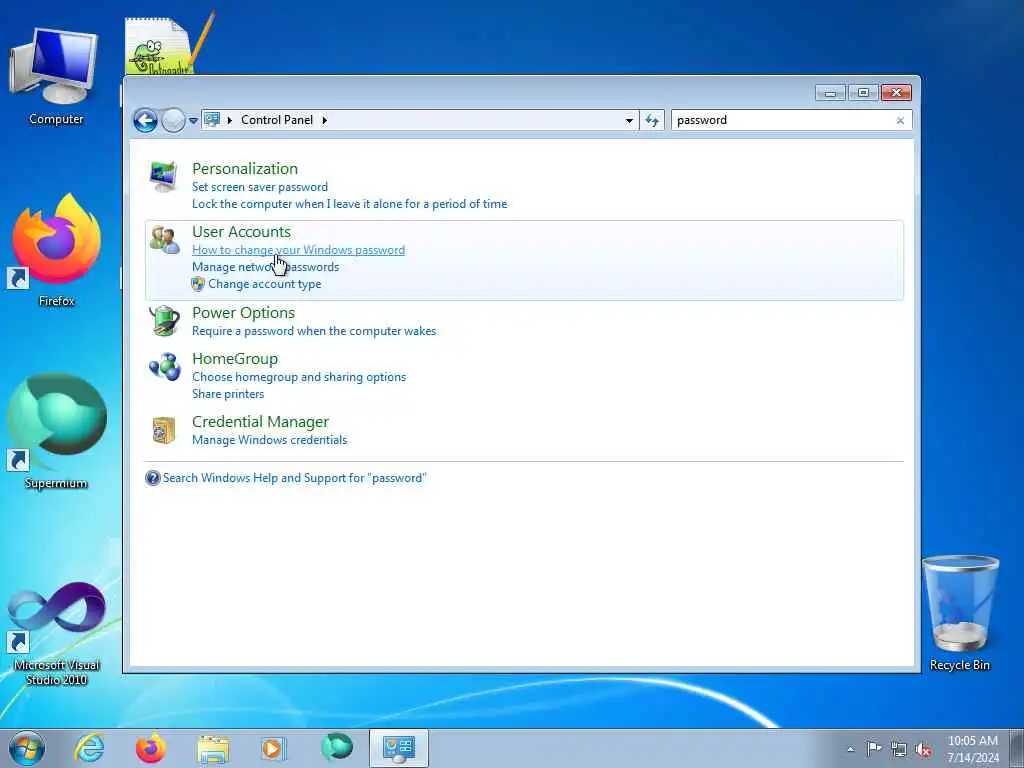This screenshot has width=1024, height=768.
Task: Show hidden tray icons arrow
Action: click(850, 749)
